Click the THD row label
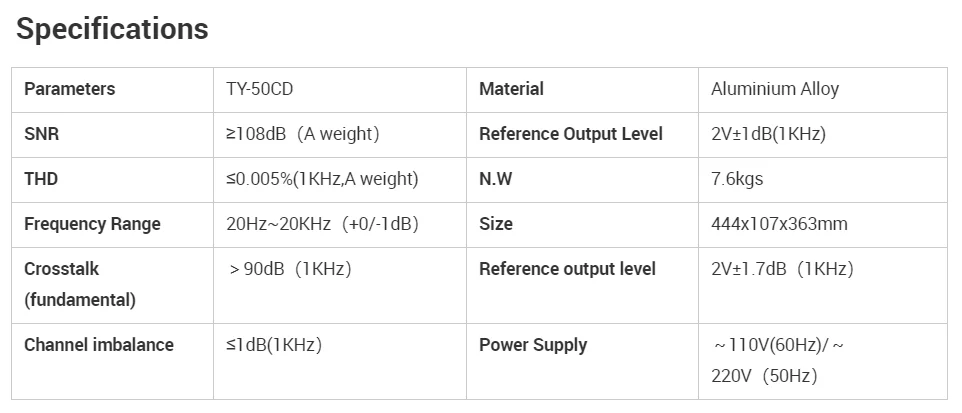Image resolution: width=962 pixels, height=413 pixels. click(41, 179)
